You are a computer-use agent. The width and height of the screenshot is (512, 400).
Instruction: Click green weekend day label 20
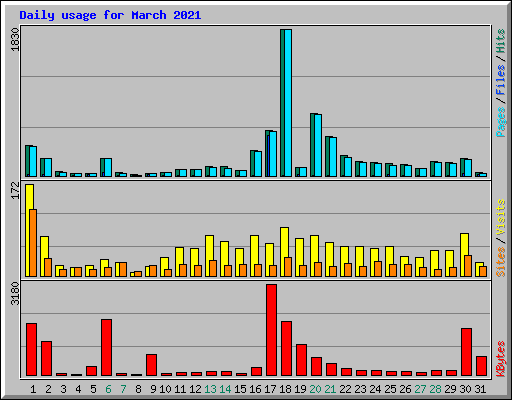click(315, 389)
